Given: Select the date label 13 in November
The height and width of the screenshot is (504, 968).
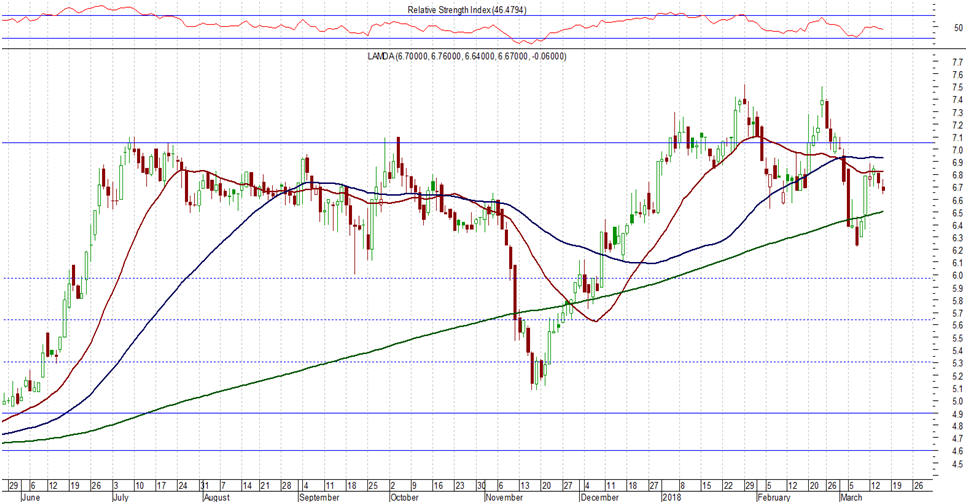Looking at the screenshot, I should point(524,486).
